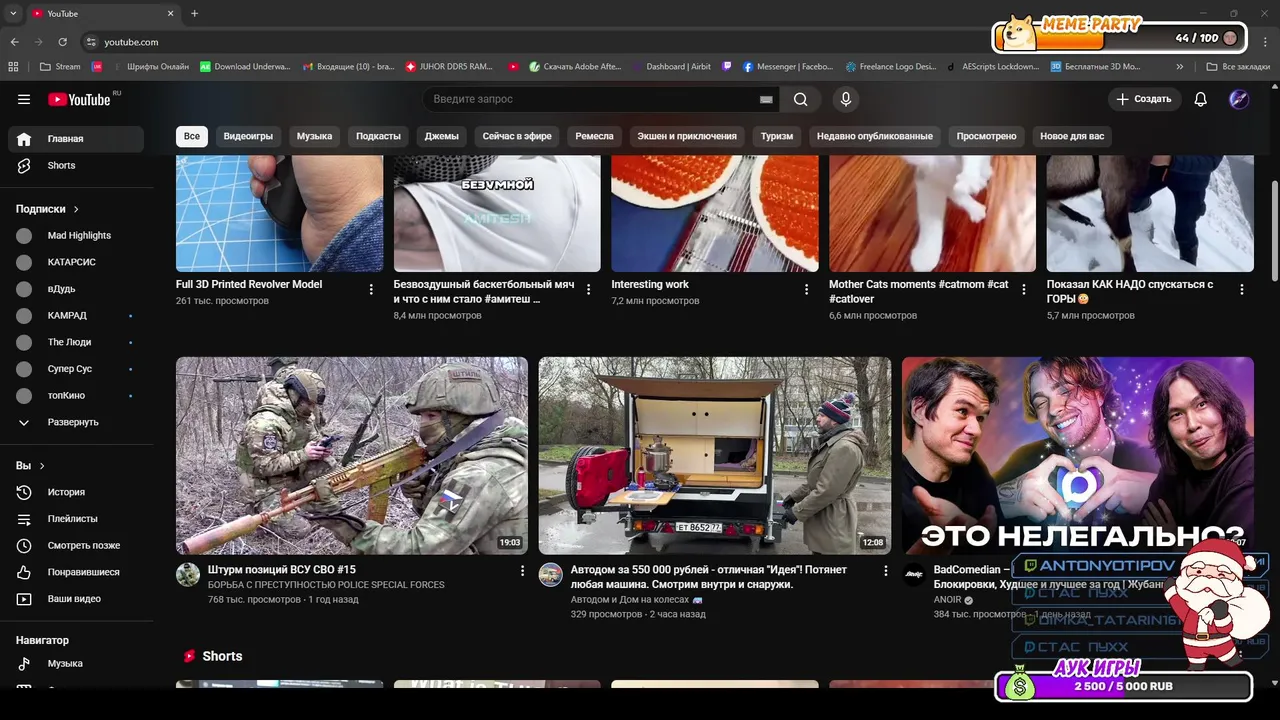Open the Супер Сус subscription channel
Image resolution: width=1280 pixels, height=720 pixels.
click(76, 369)
